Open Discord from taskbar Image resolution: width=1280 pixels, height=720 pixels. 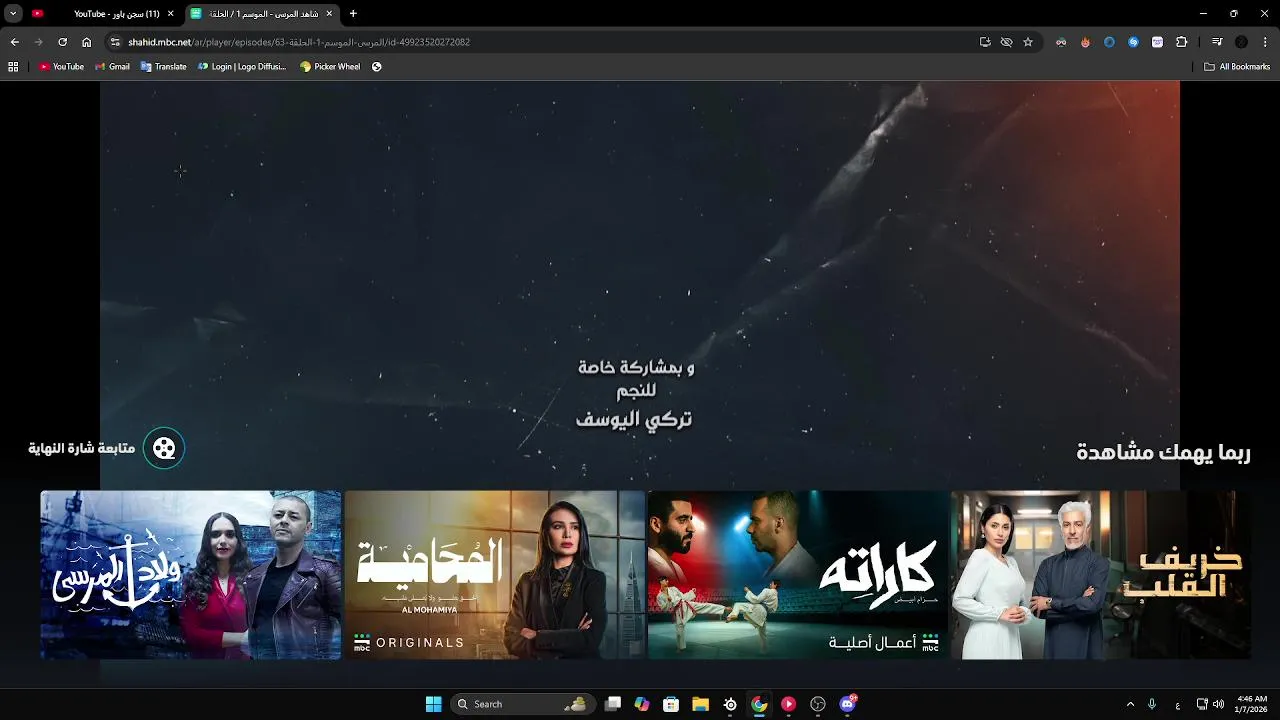[848, 704]
